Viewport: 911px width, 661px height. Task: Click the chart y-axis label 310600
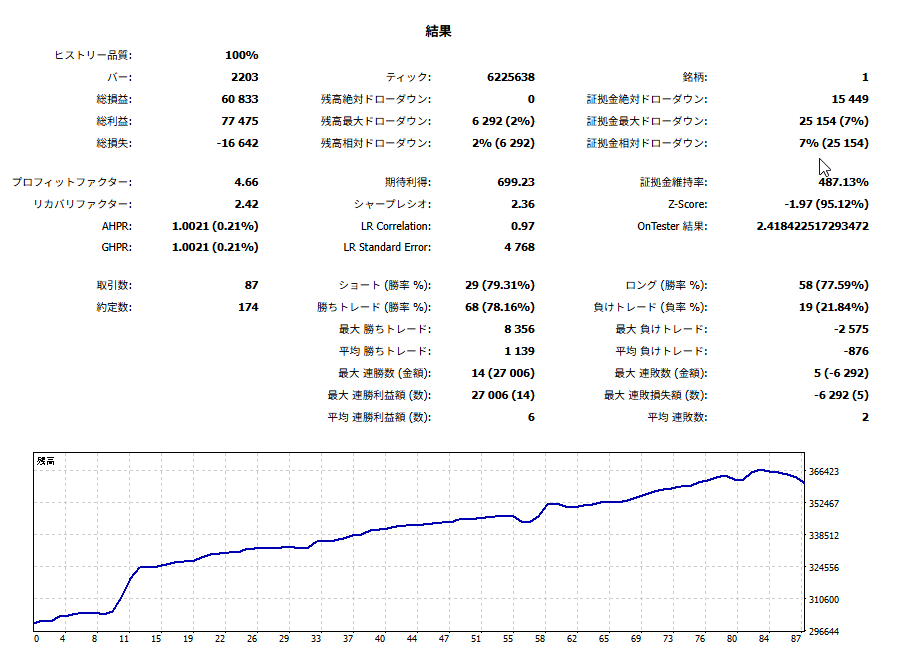(x=824, y=599)
